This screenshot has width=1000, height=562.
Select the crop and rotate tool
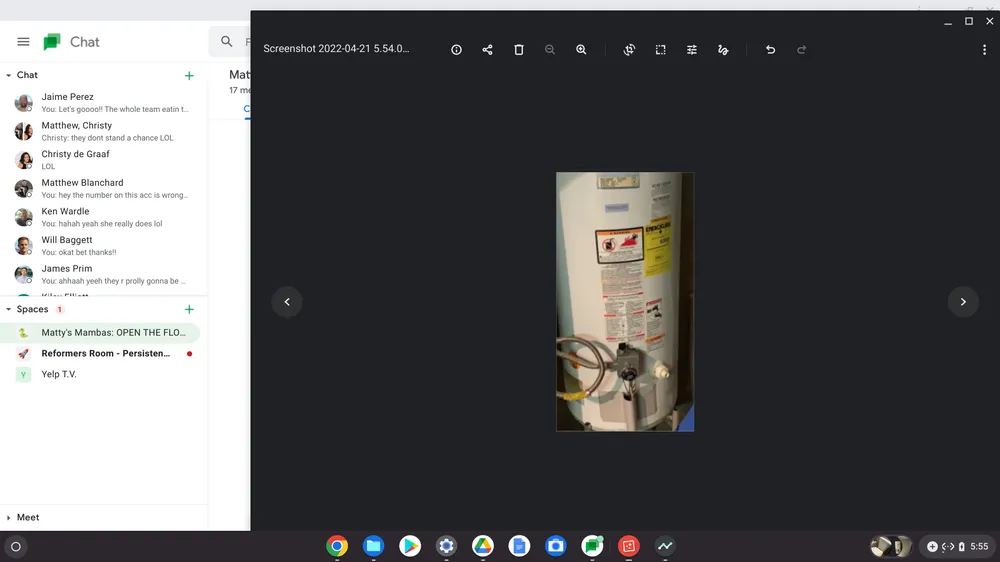click(x=629, y=50)
